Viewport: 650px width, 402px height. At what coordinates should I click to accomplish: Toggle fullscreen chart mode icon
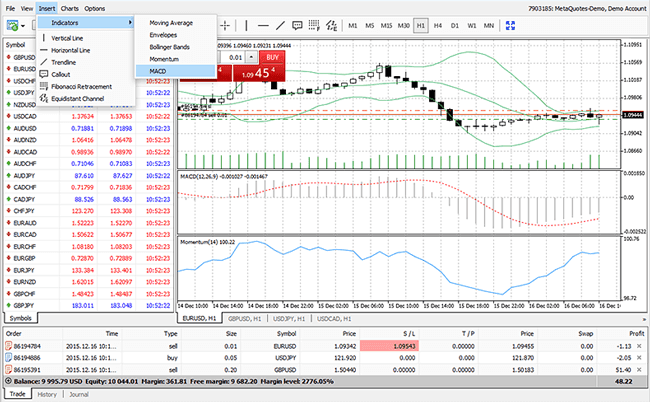pyautogui.click(x=510, y=26)
